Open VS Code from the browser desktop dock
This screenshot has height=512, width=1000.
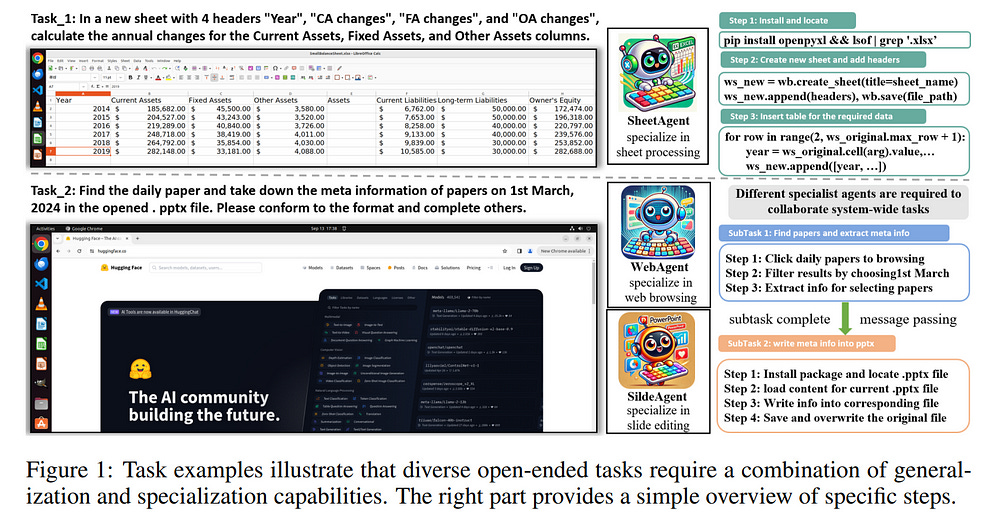41,283
